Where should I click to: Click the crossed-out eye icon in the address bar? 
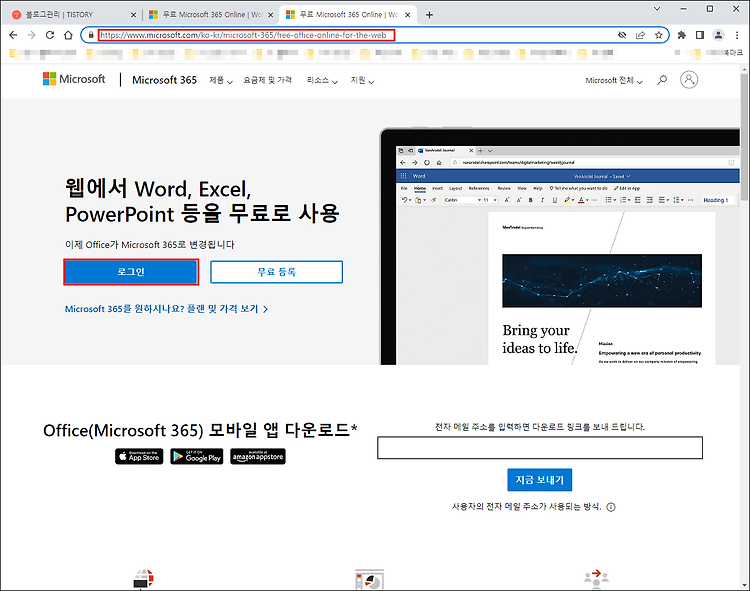(622, 35)
